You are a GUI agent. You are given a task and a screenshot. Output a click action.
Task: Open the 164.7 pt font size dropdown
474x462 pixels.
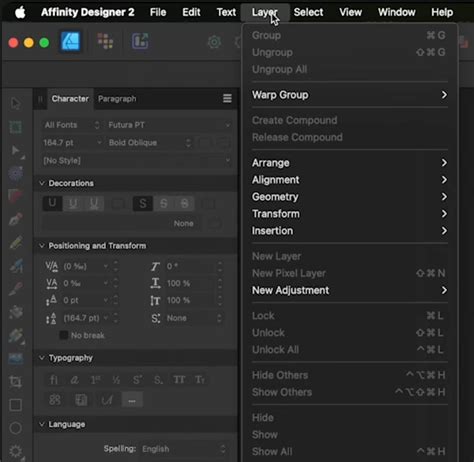[72, 143]
